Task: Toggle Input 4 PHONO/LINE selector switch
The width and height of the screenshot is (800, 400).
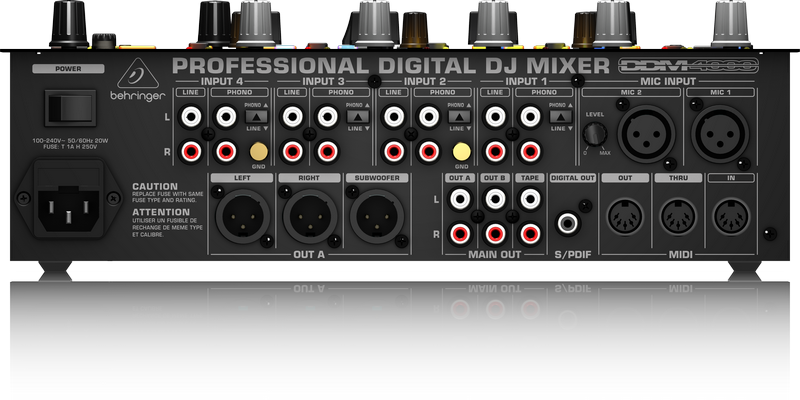Action: tap(256, 116)
